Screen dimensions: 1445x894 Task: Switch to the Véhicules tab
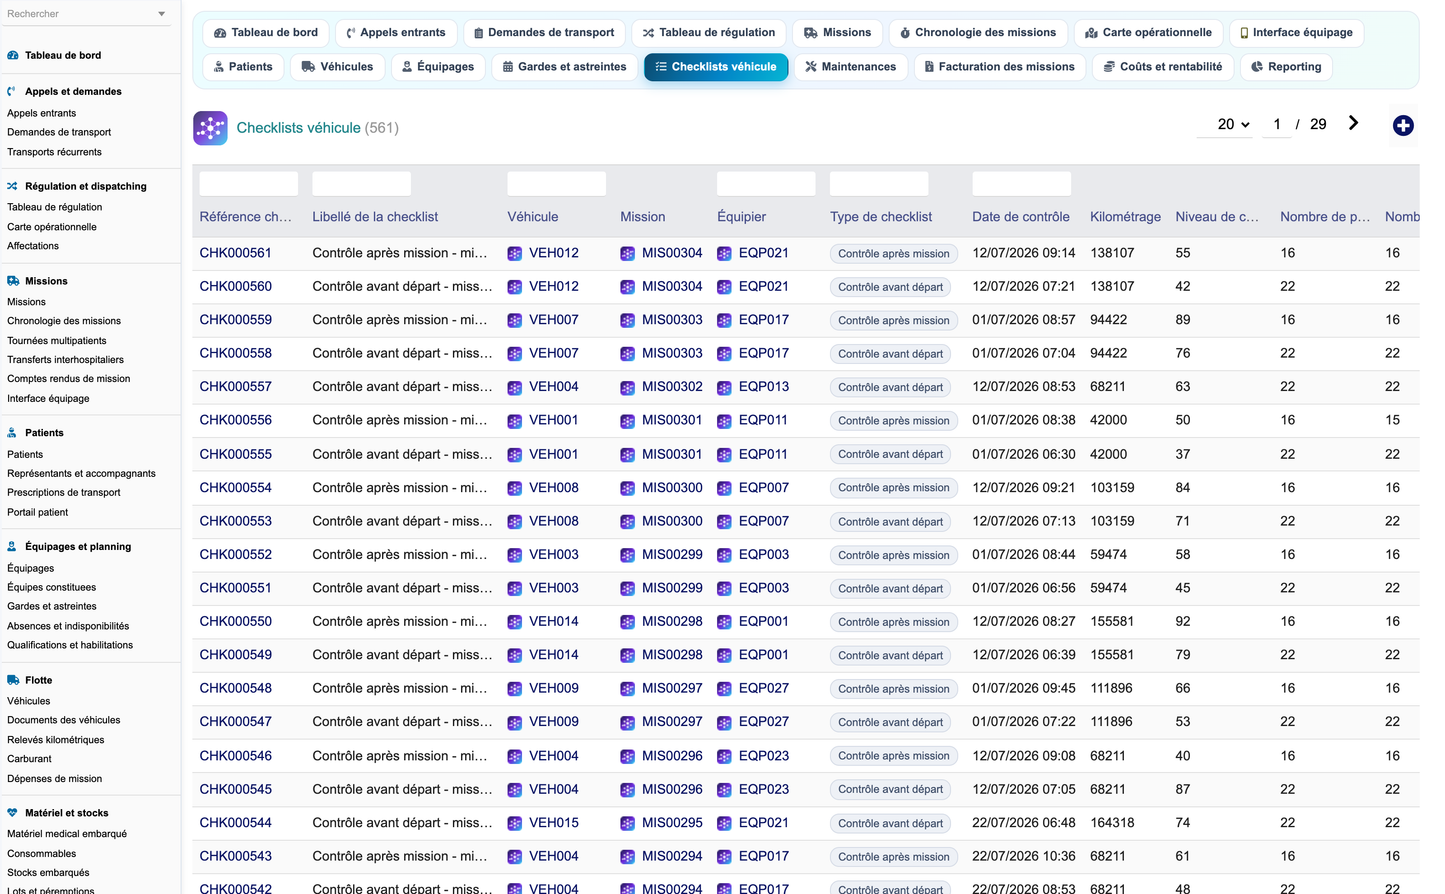(x=338, y=67)
